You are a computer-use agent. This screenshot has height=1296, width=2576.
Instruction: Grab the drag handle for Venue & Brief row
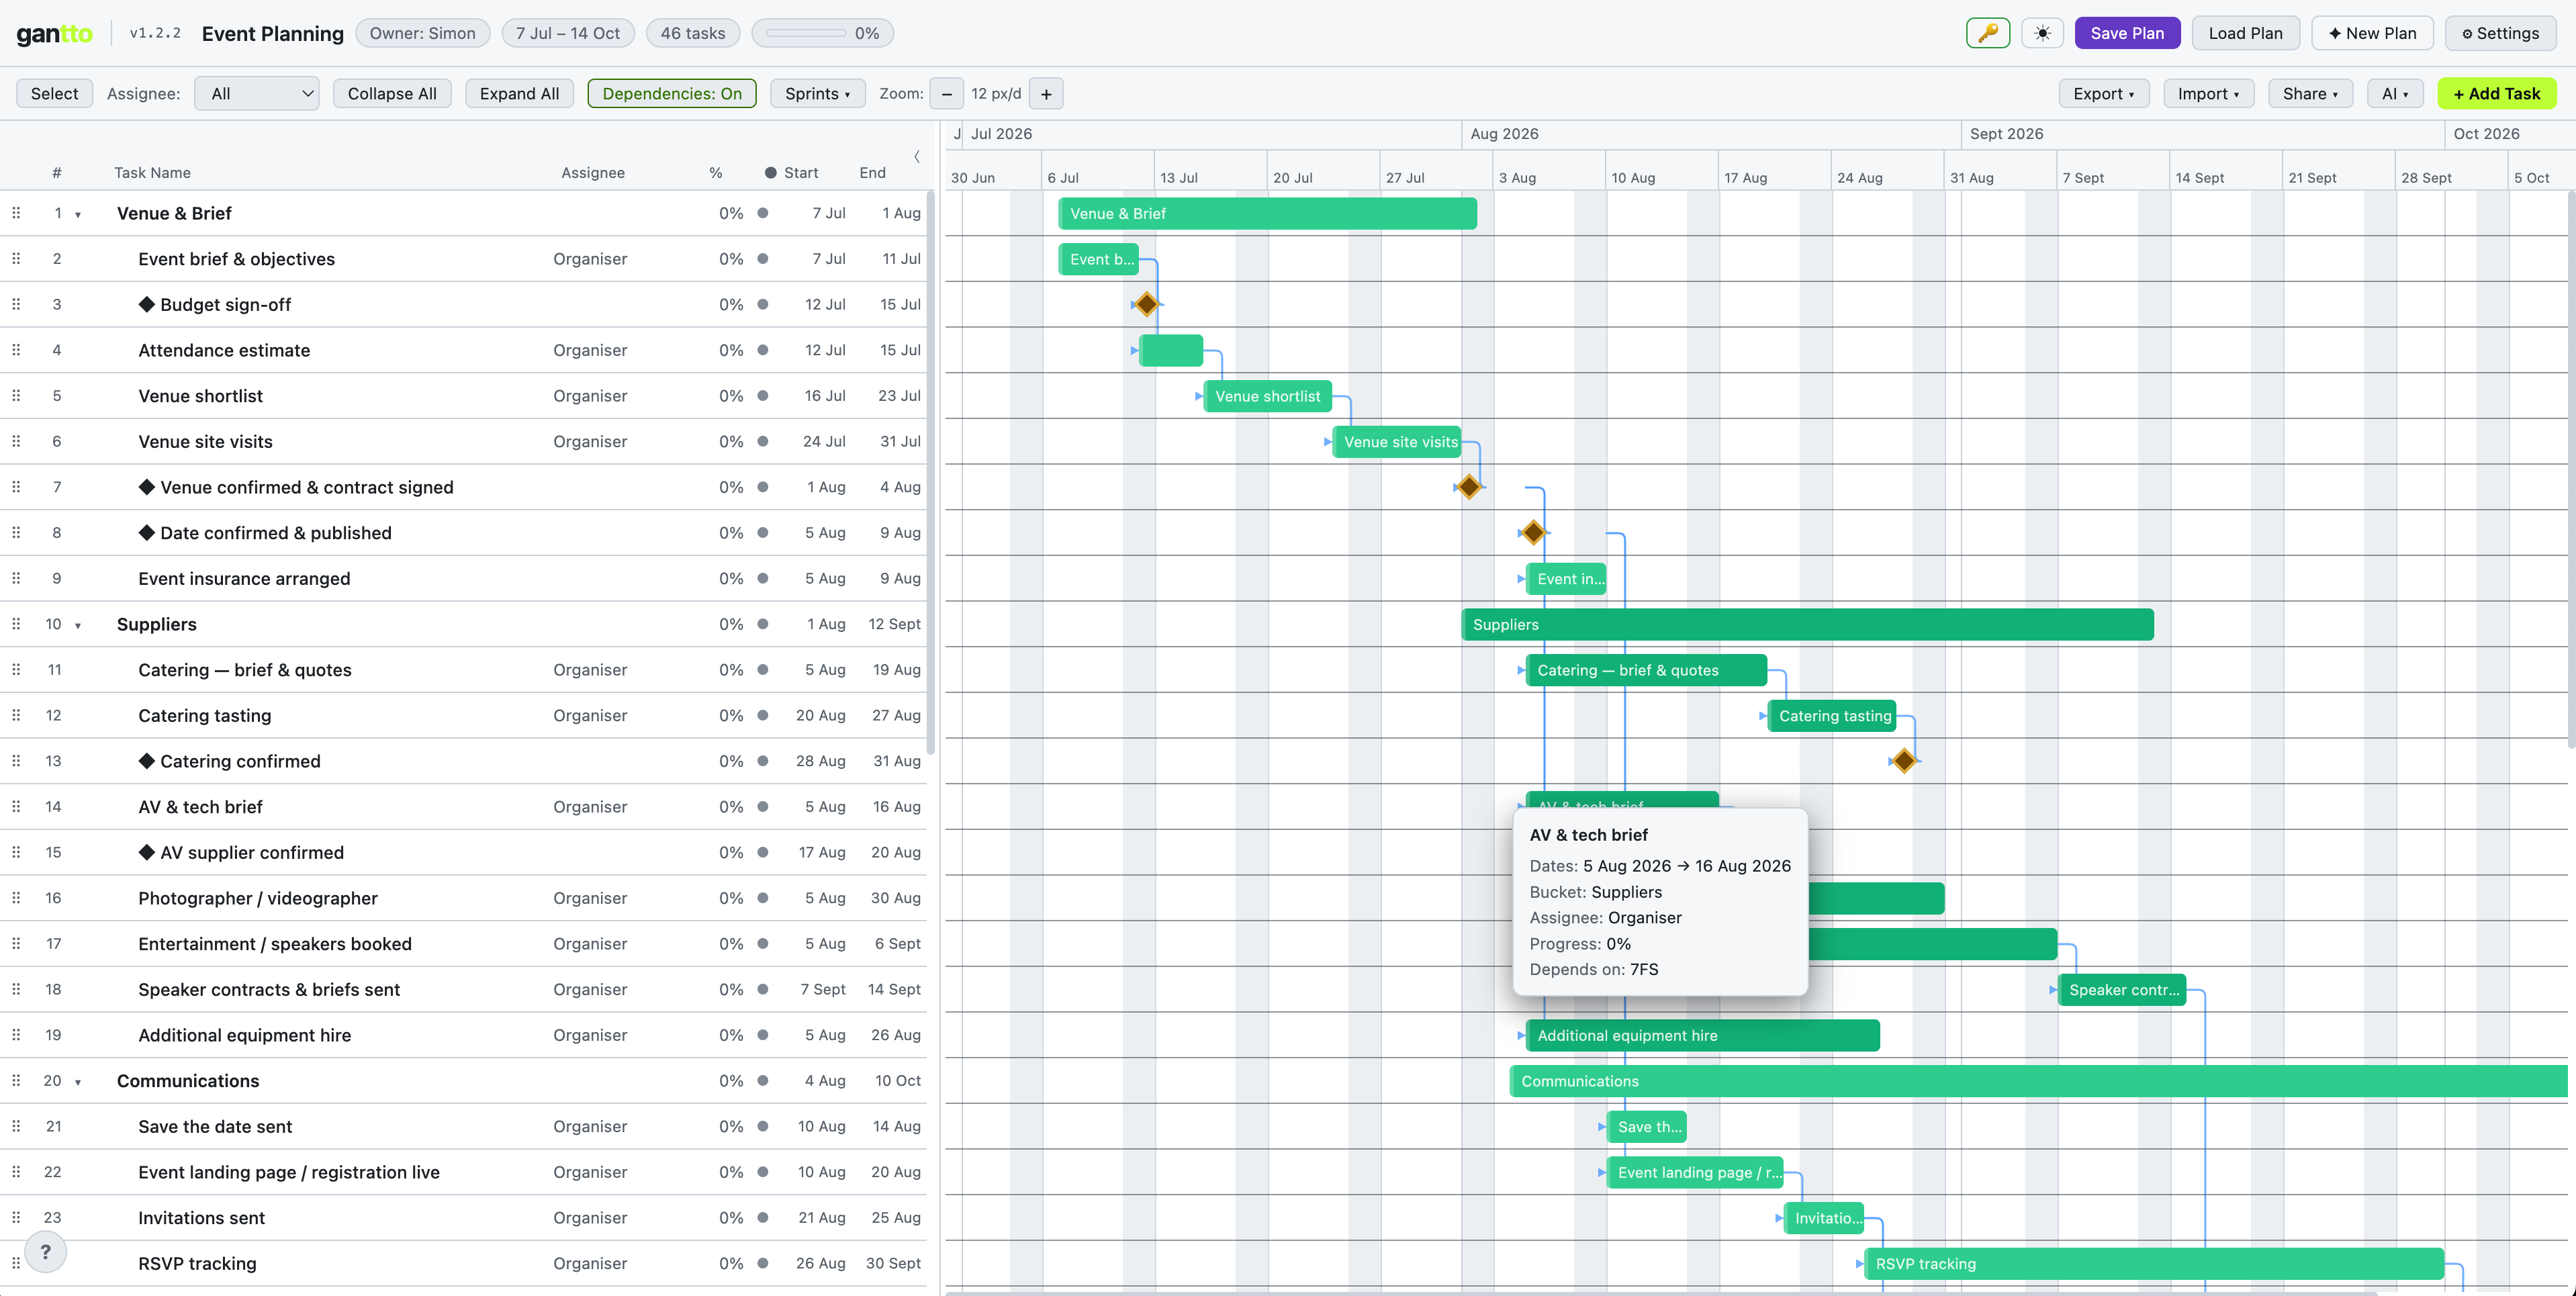[16, 213]
